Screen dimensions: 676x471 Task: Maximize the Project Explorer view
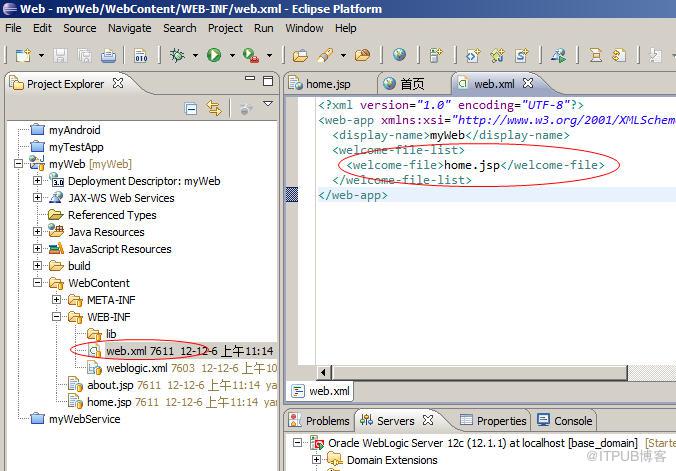pos(268,81)
